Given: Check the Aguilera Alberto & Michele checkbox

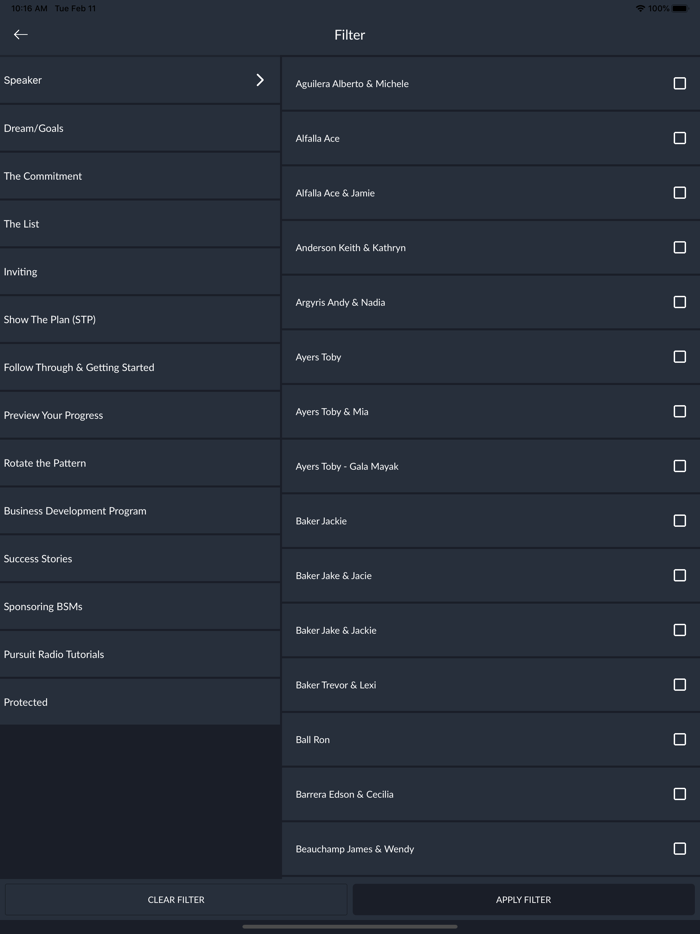Looking at the screenshot, I should click(679, 84).
